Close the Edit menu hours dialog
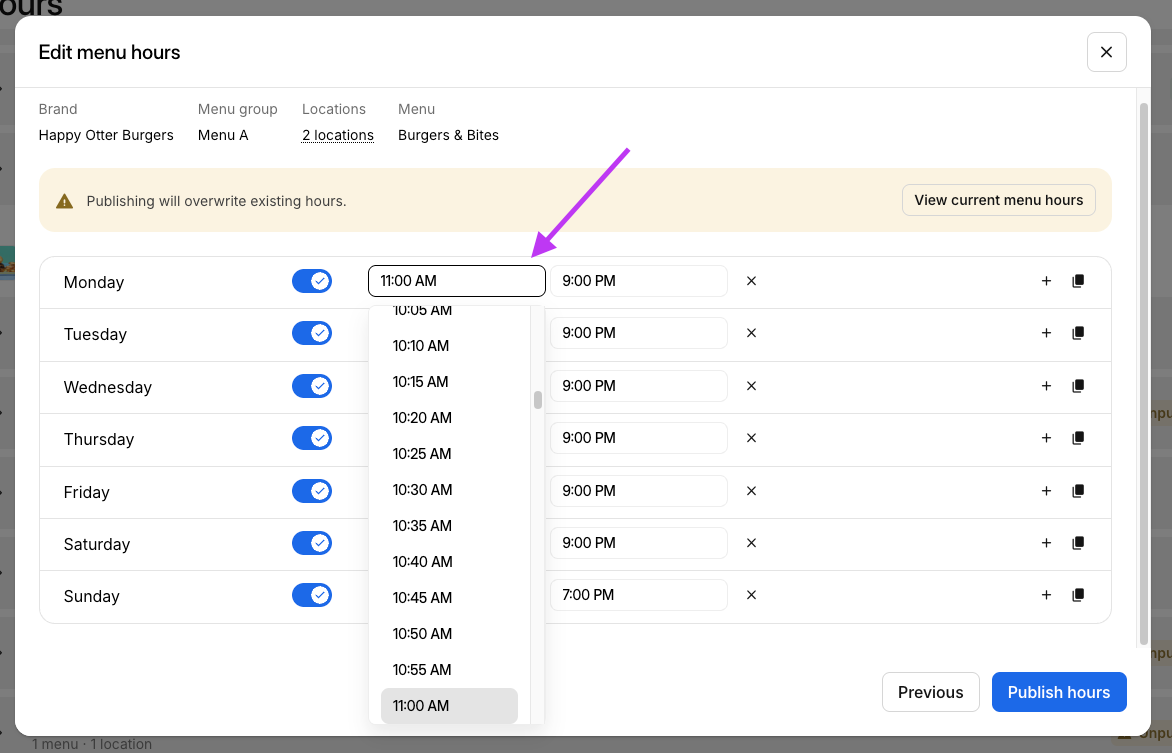This screenshot has height=753, width=1172. point(1106,52)
